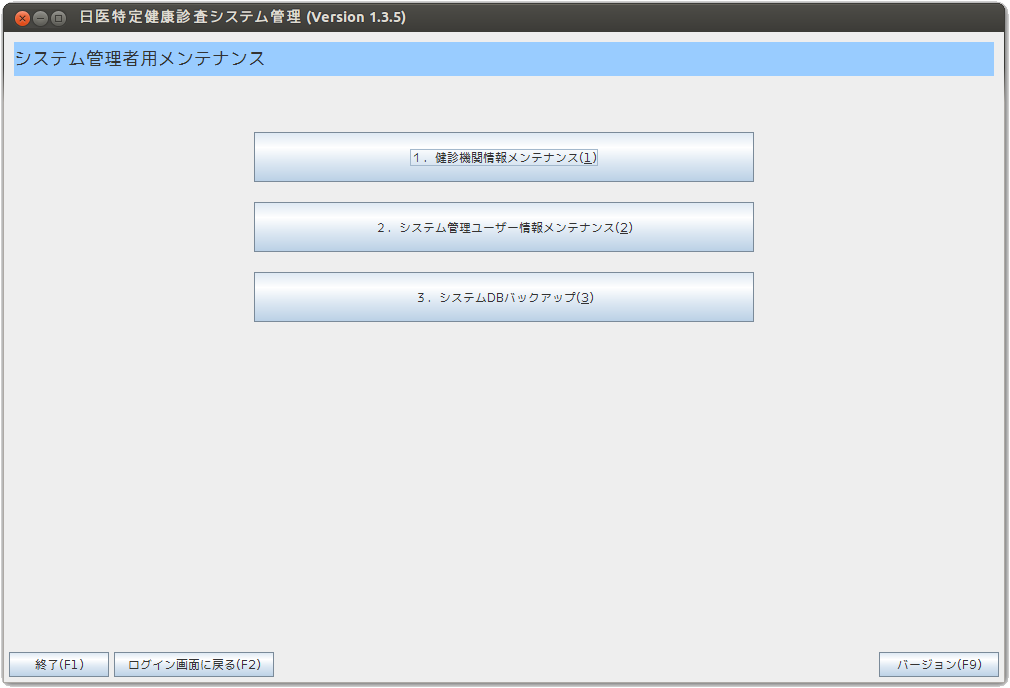Click the 終了(F1) button
Viewport: 1010px width, 688px height.
59,664
